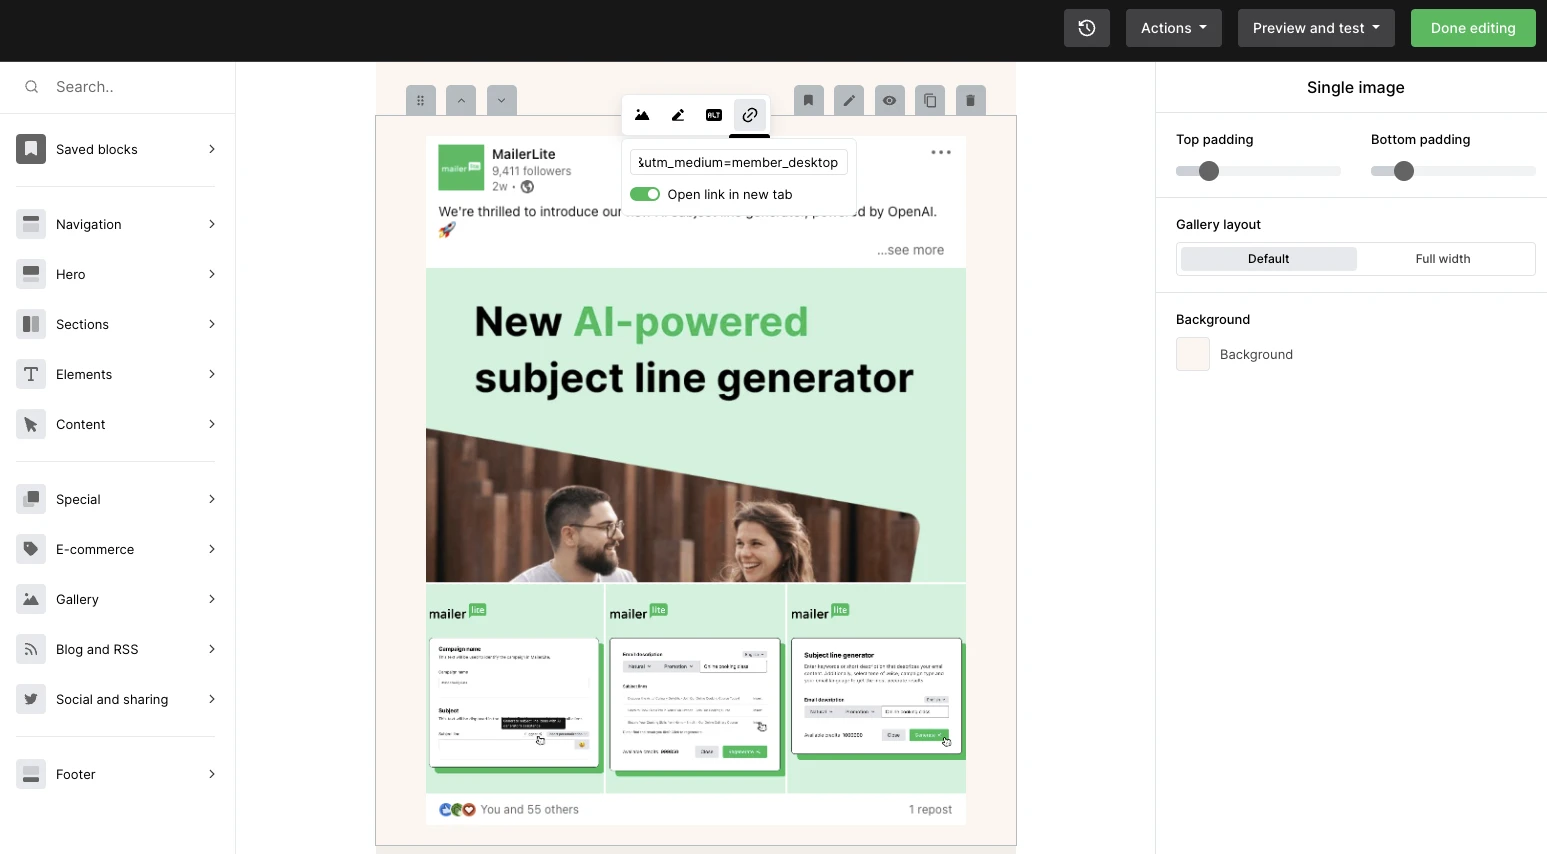The width and height of the screenshot is (1547, 854).
Task: Open the image edit pencil tool
Action: [x=678, y=115]
